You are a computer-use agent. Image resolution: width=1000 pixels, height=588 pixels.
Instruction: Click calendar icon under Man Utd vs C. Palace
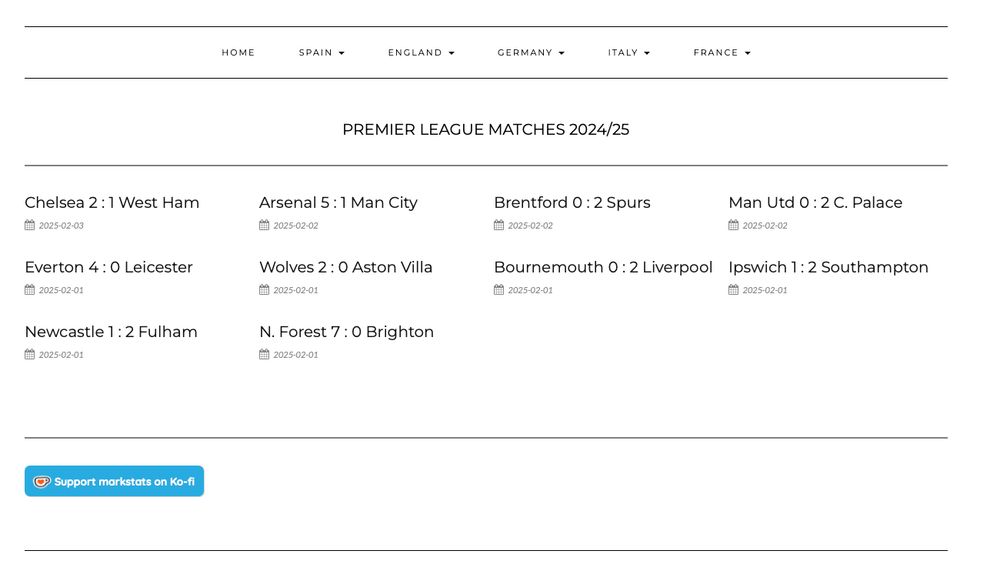pyautogui.click(x=733, y=225)
